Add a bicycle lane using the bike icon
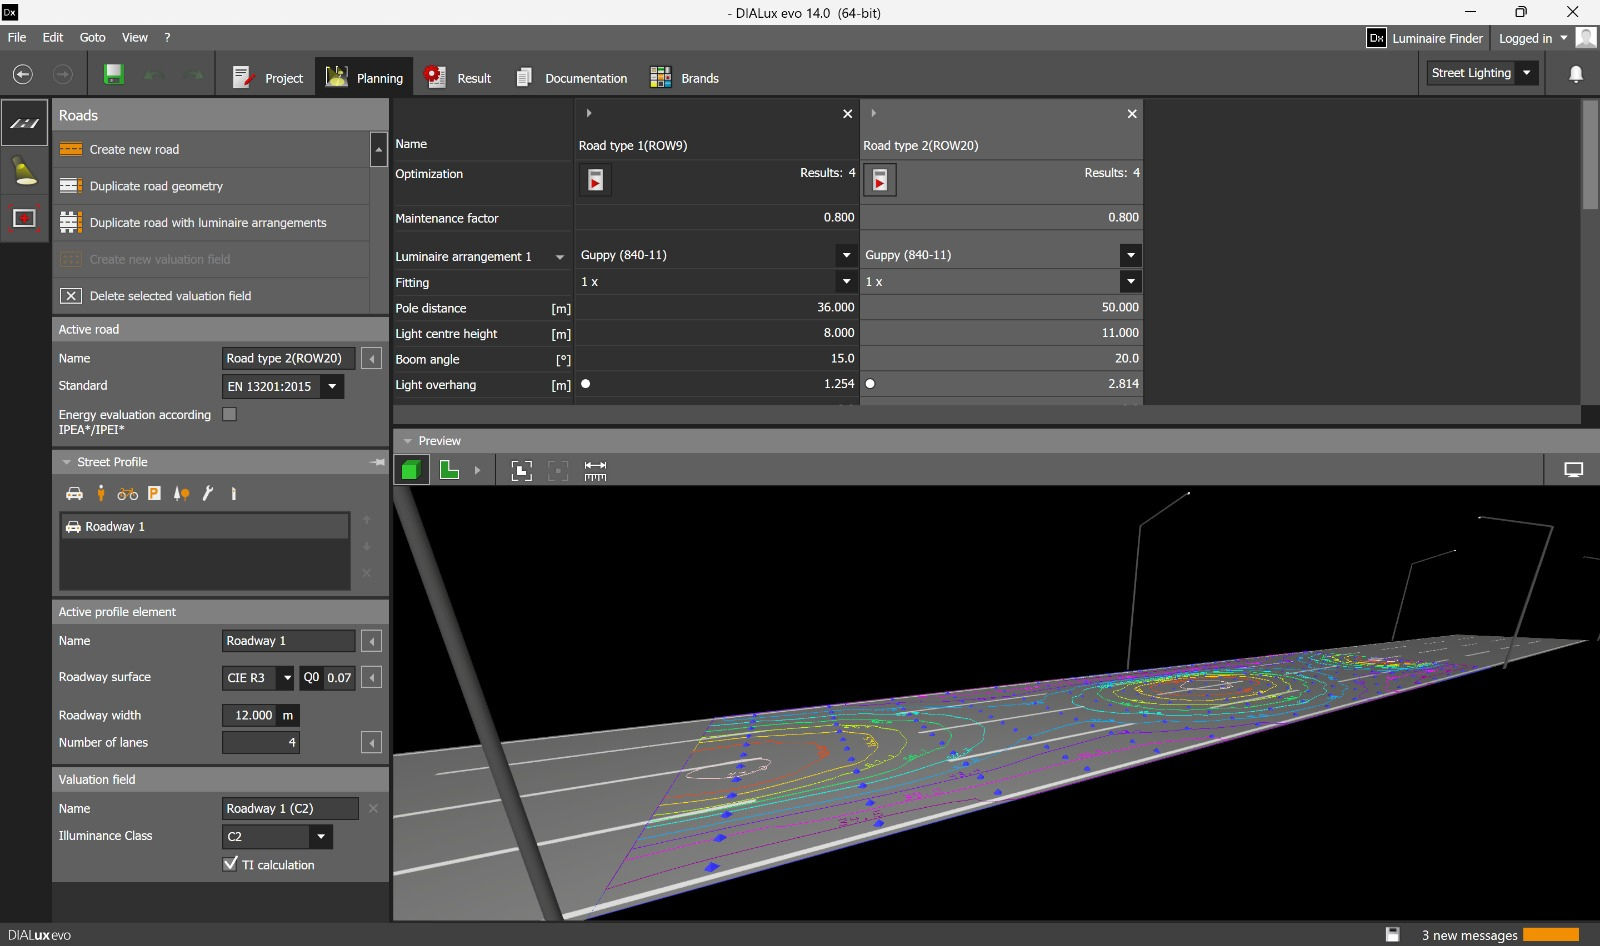Image resolution: width=1600 pixels, height=946 pixels. [128, 493]
